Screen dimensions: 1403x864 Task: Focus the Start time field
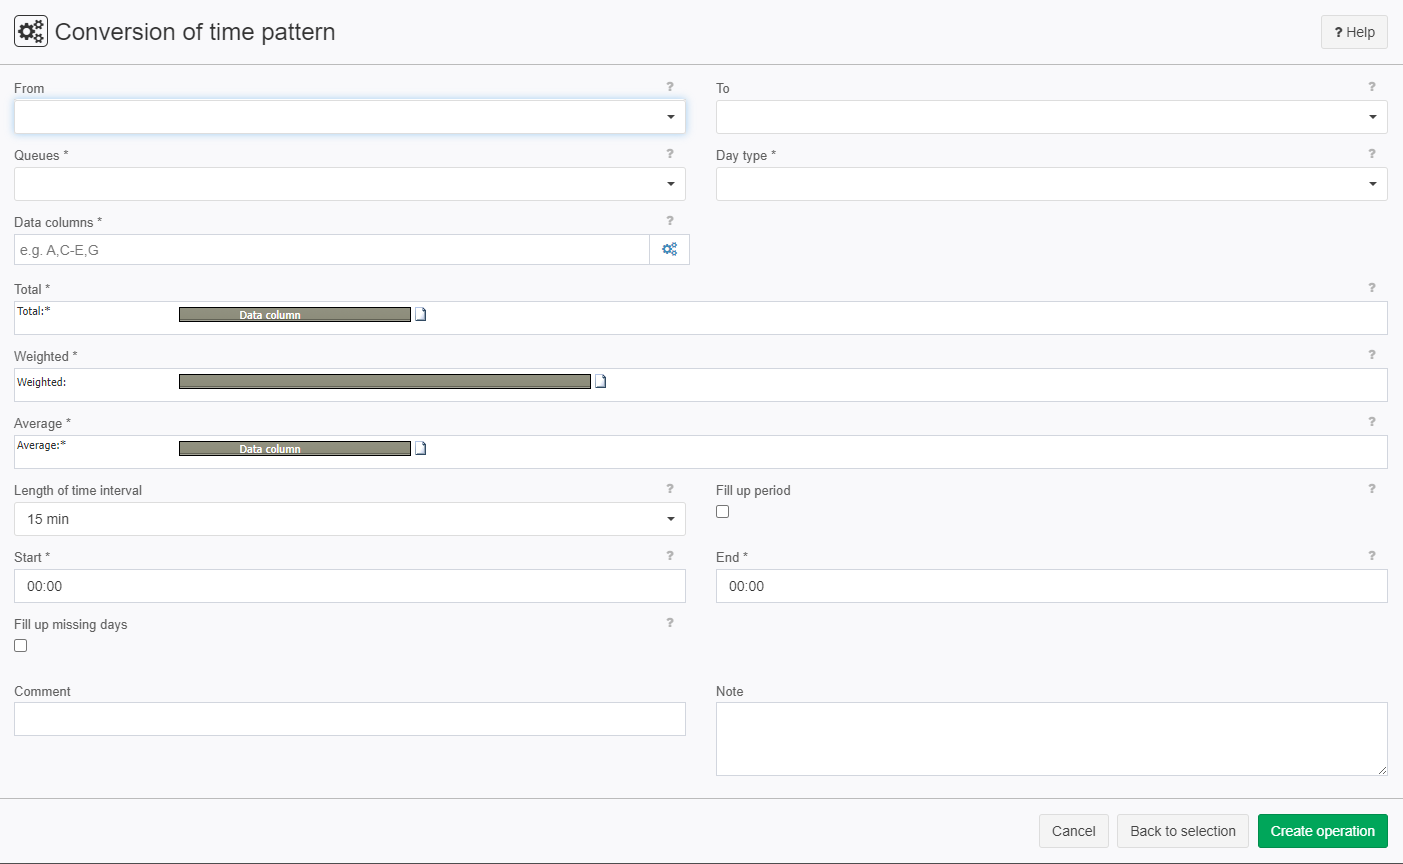tap(350, 586)
